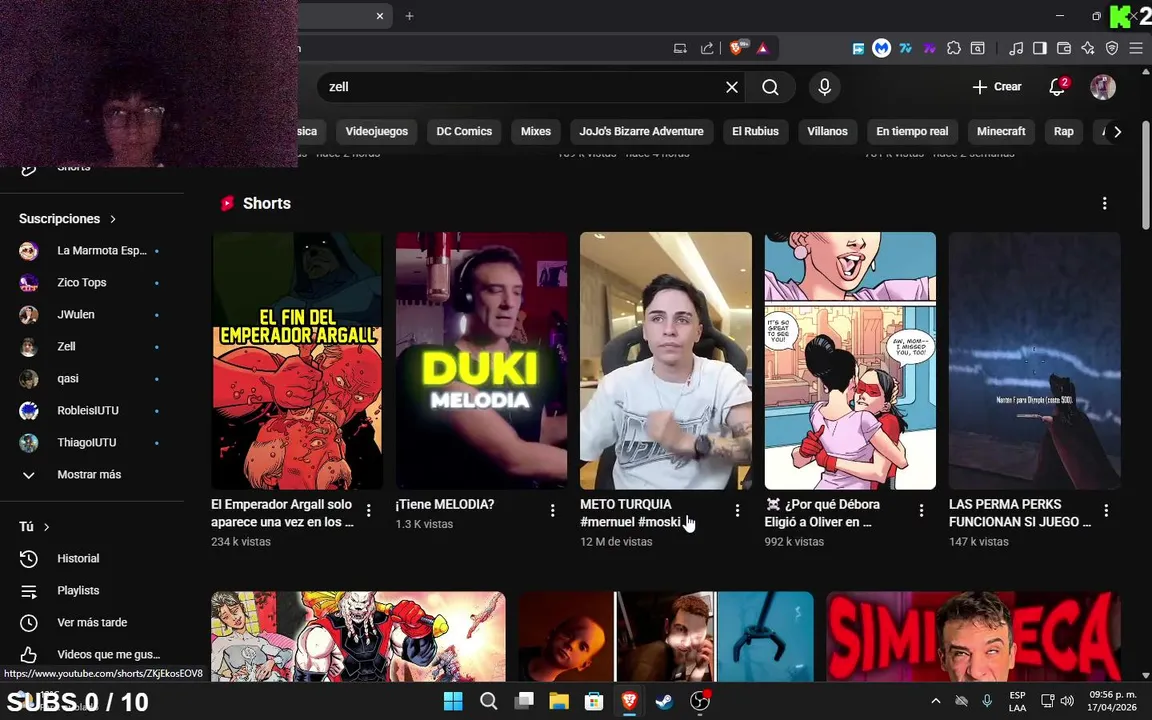Click the search magnifier button

click(770, 87)
